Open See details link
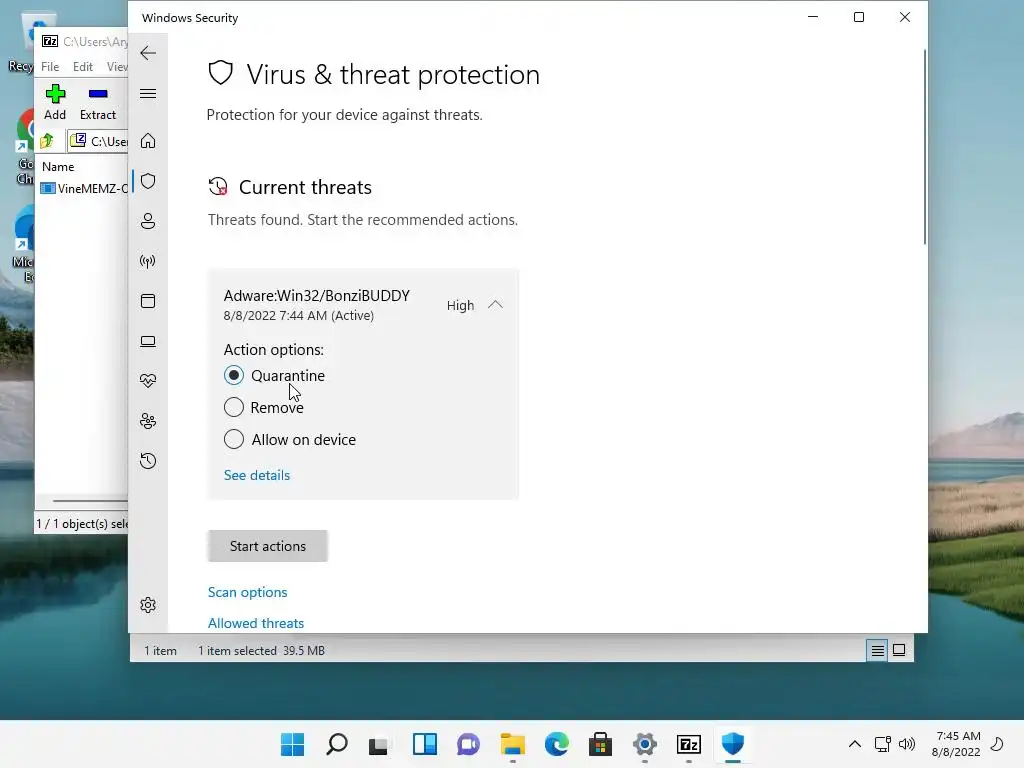This screenshot has height=768, width=1024. click(x=257, y=475)
